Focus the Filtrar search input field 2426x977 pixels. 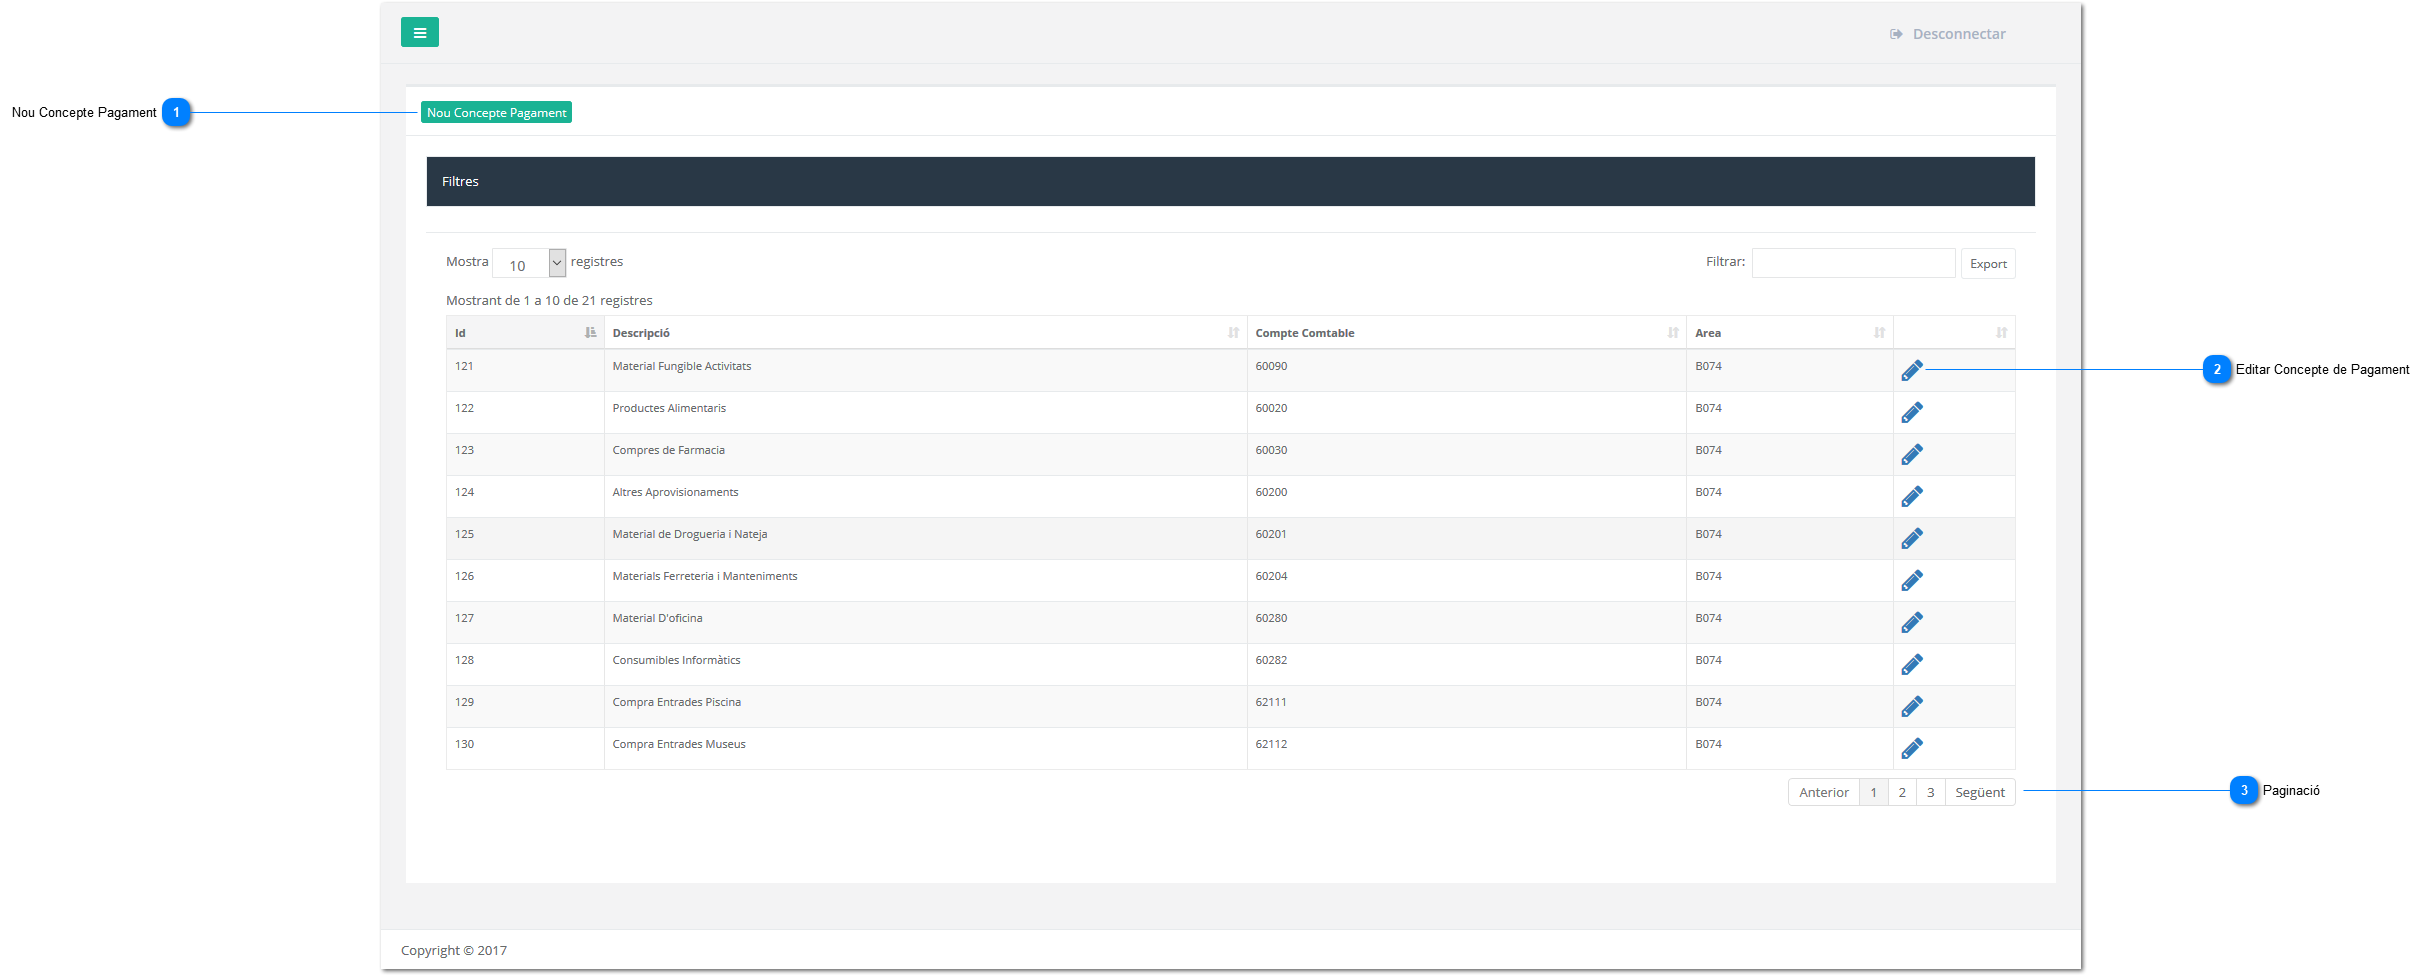point(1852,263)
